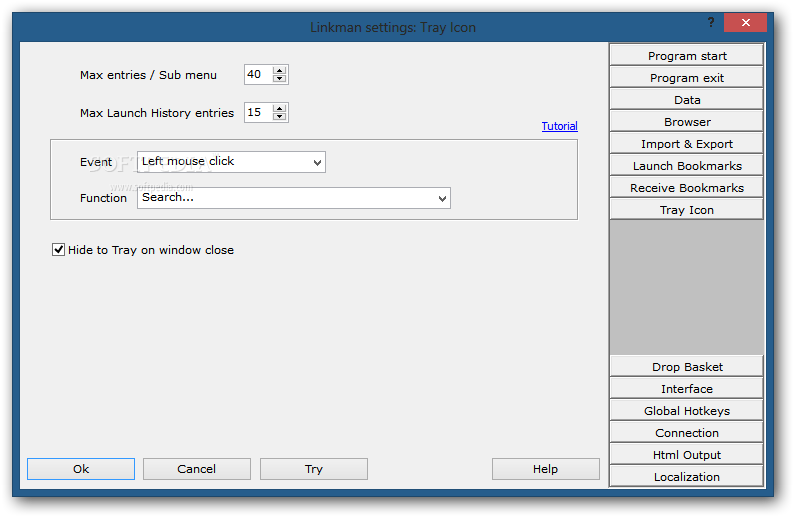Select the Localization tab
The image size is (794, 517).
coord(686,476)
